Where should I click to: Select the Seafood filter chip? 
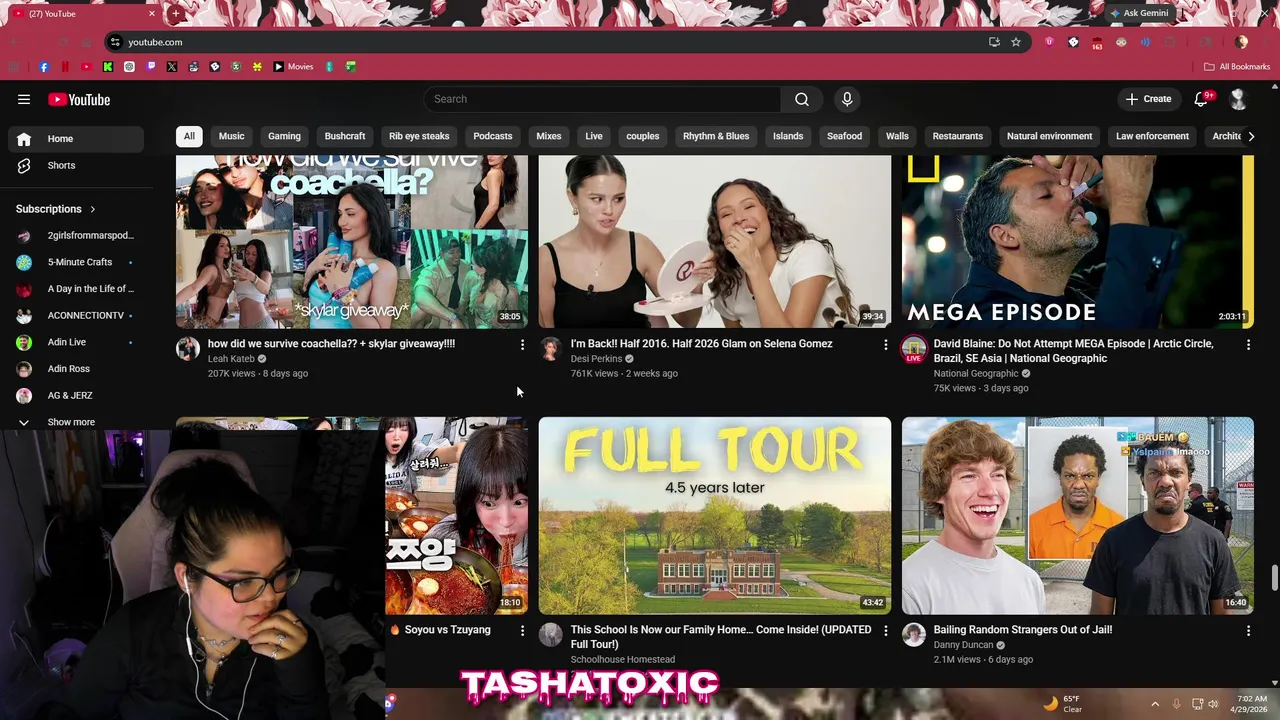point(844,136)
